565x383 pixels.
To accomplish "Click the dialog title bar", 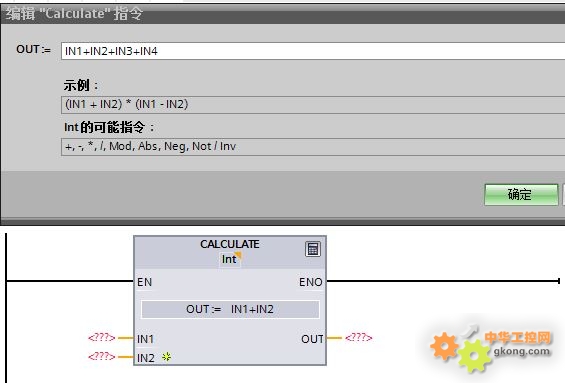I will [282, 14].
